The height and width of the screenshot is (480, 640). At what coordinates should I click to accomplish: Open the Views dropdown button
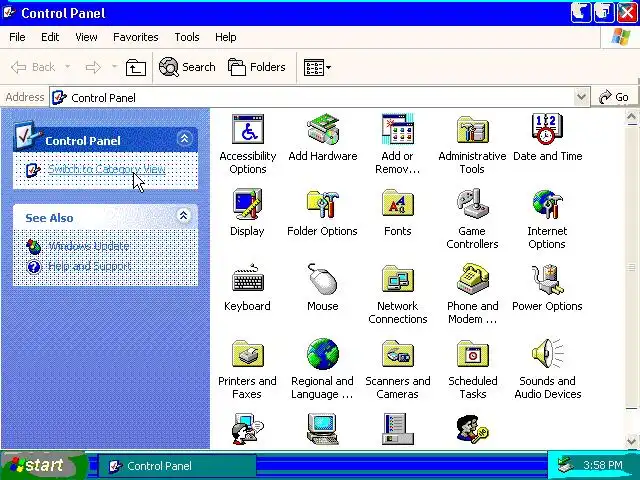coord(317,67)
